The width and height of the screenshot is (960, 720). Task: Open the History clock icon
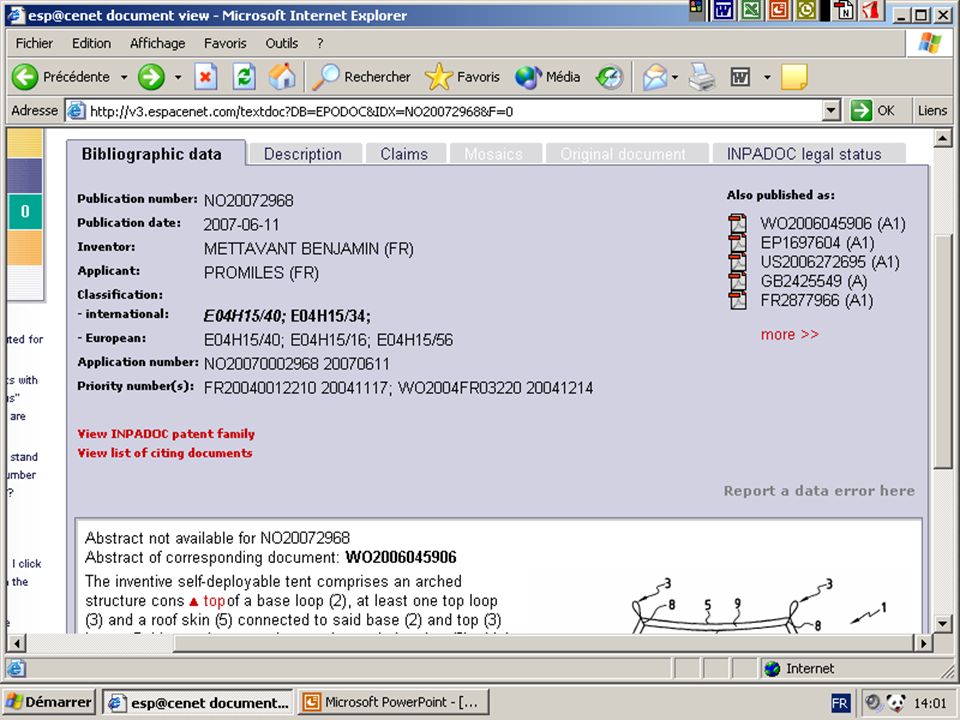tap(609, 77)
